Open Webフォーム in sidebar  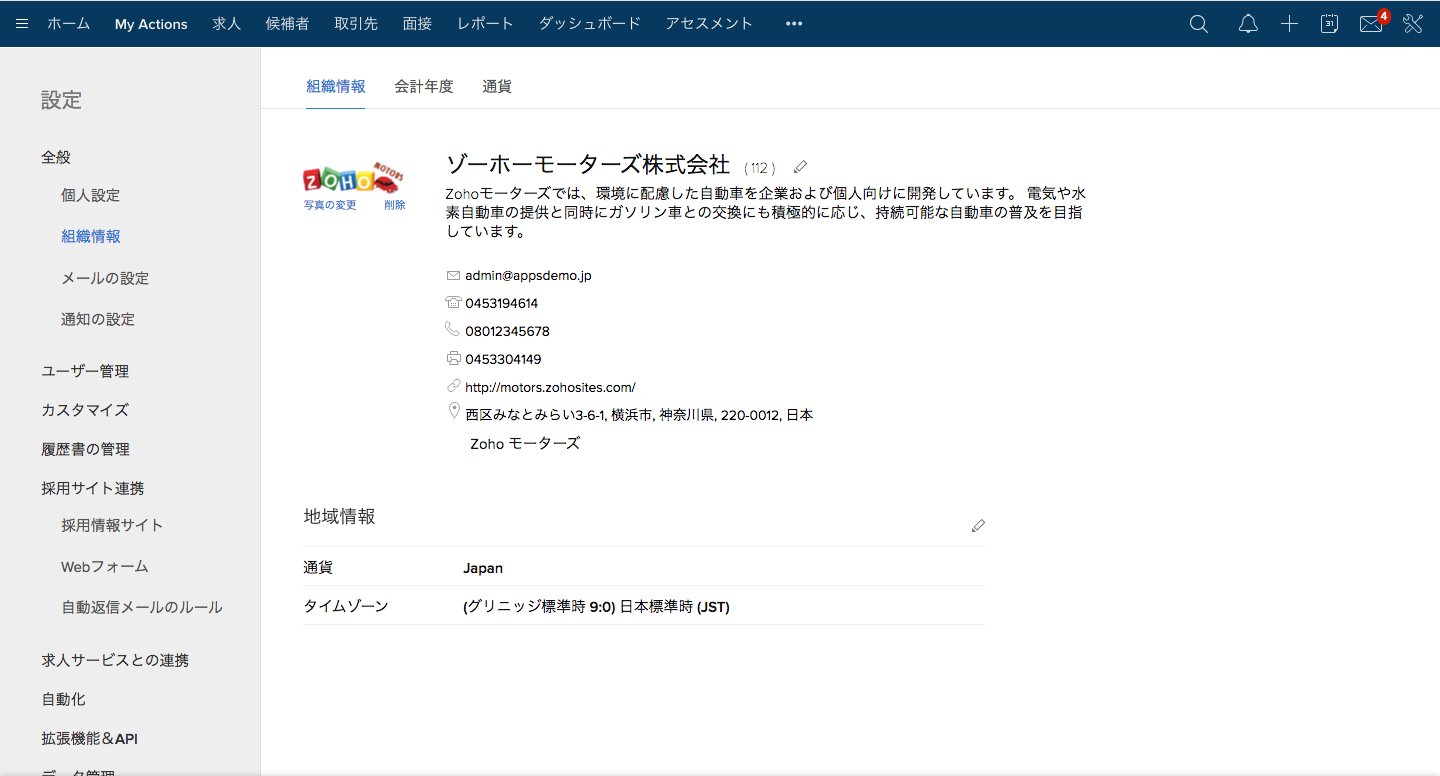point(105,566)
